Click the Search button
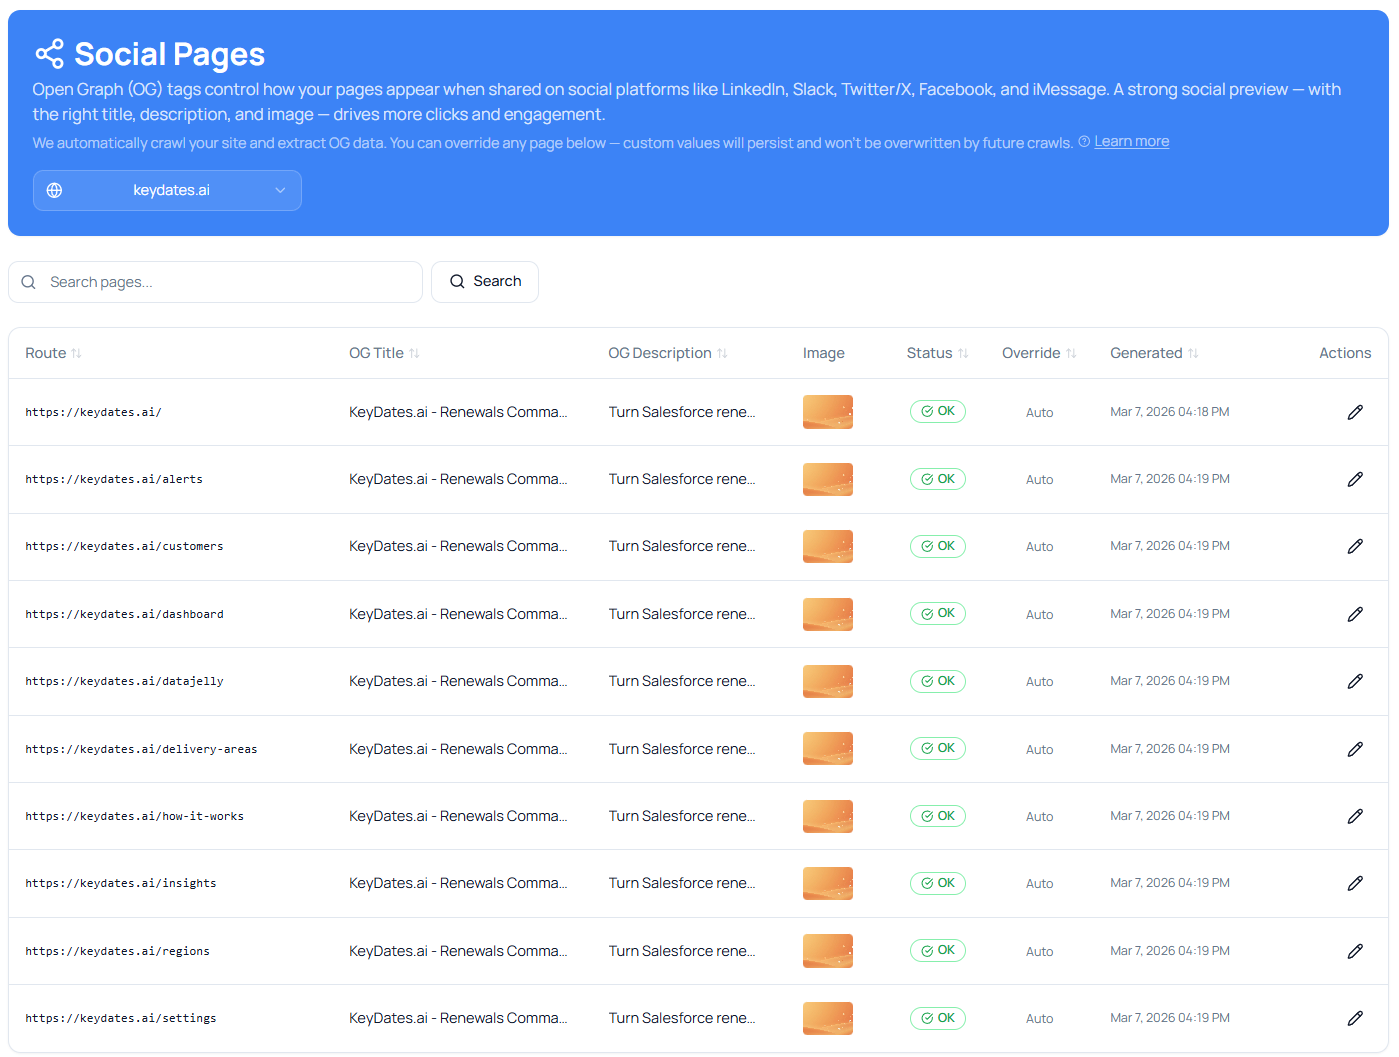The image size is (1399, 1057). (x=485, y=282)
